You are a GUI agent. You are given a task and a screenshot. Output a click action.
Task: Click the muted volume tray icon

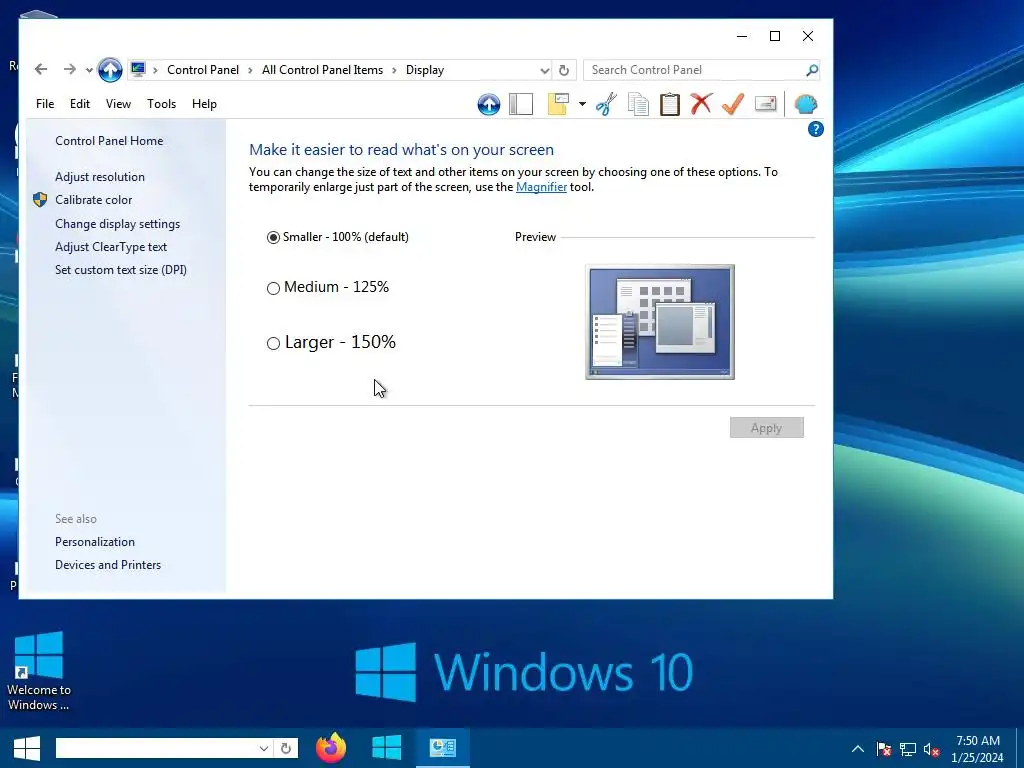tap(932, 749)
